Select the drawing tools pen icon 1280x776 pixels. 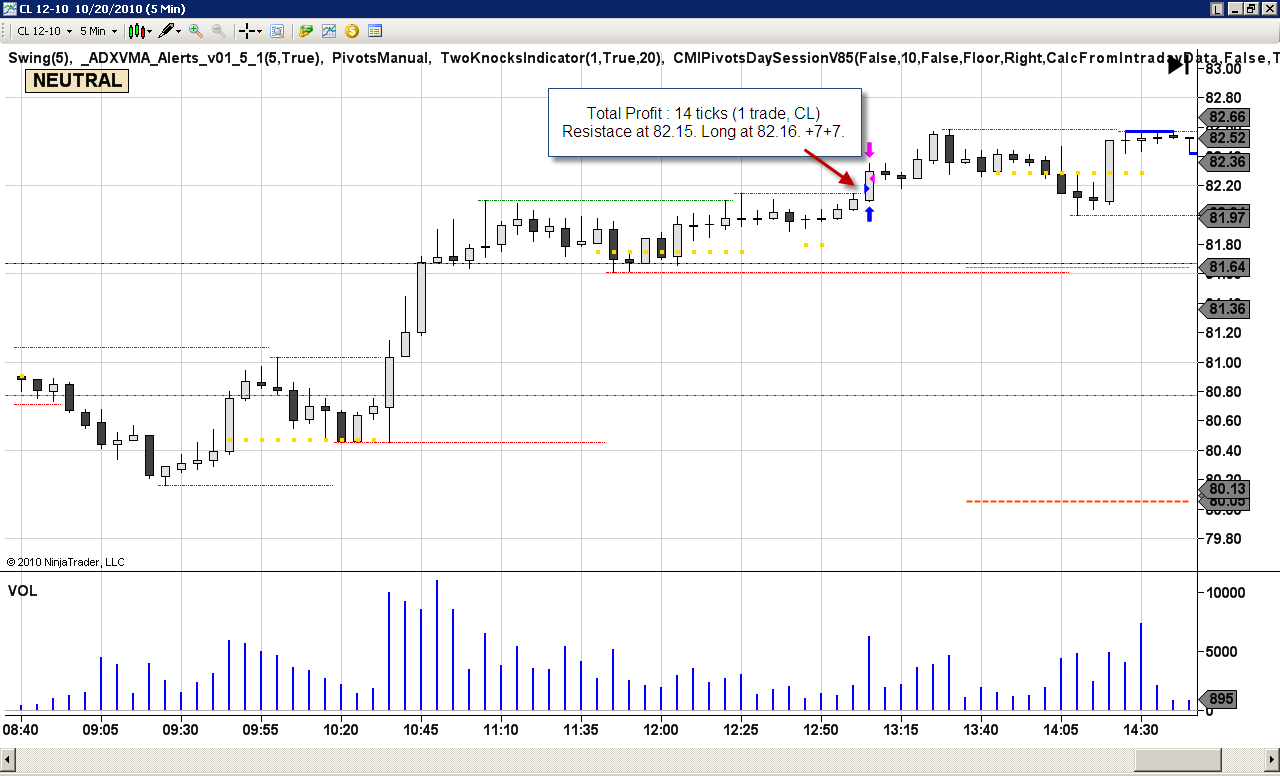tap(166, 31)
